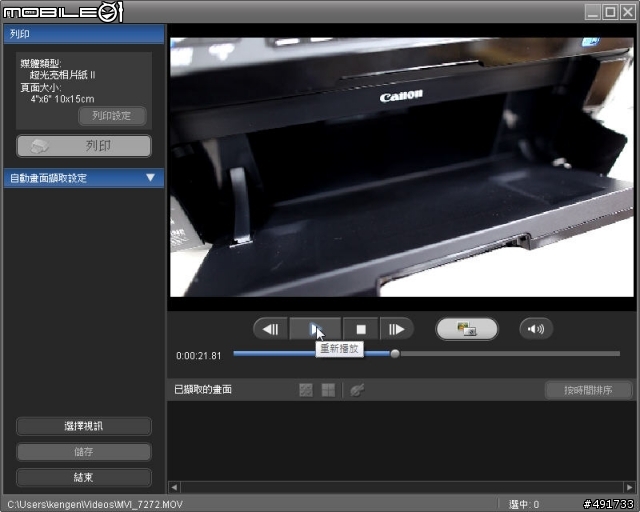Click the correct captured frame icon
This screenshot has width=640, height=512.
coord(357,390)
